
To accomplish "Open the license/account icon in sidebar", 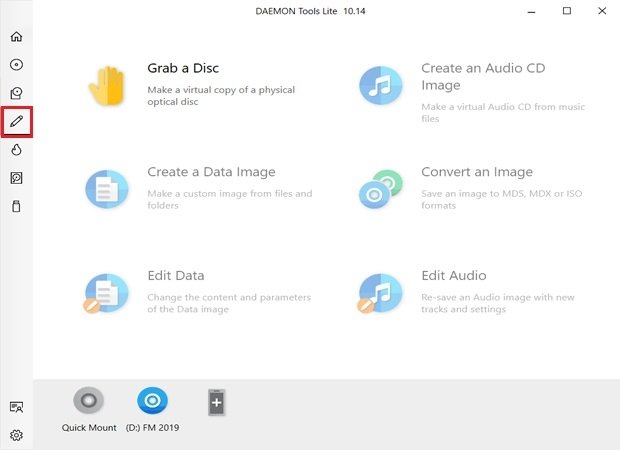I will point(16,407).
